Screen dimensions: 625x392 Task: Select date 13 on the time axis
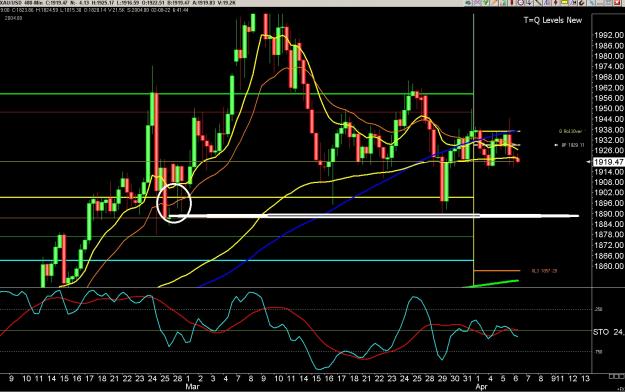585,378
